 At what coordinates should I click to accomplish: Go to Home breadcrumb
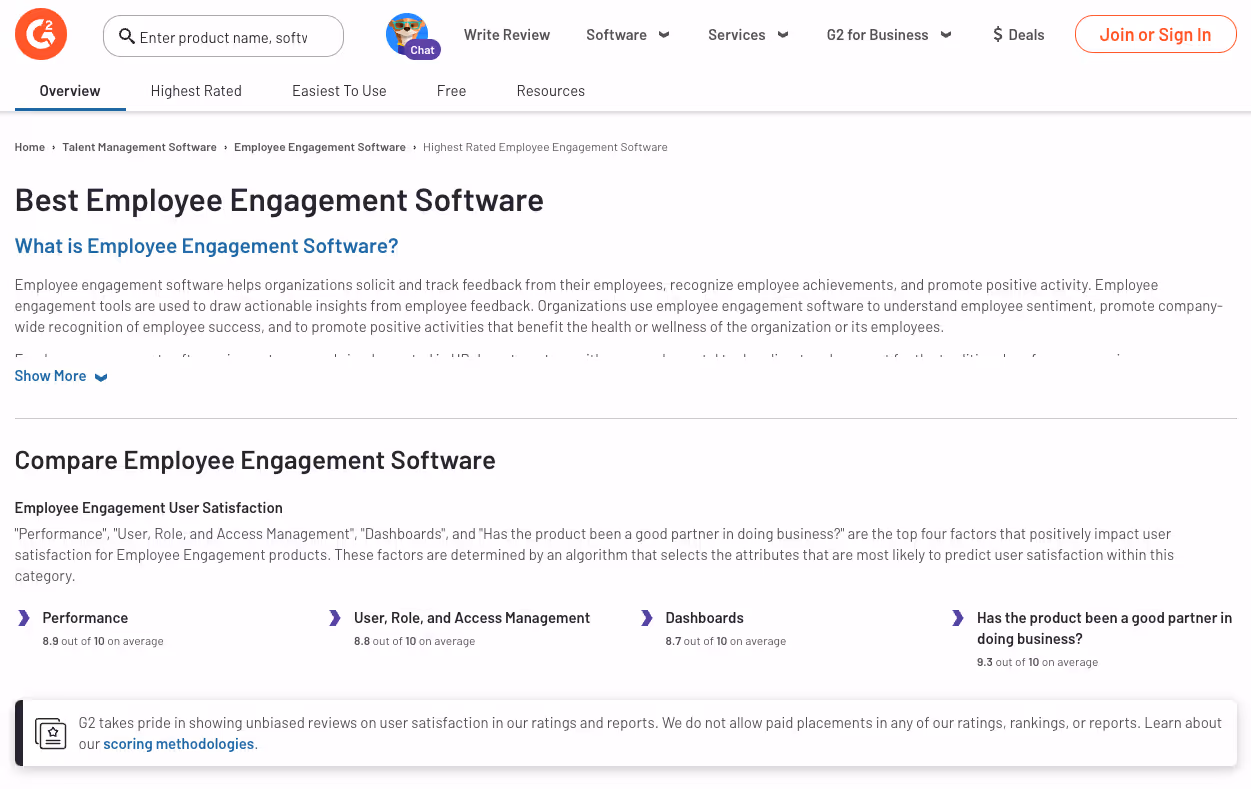30,147
